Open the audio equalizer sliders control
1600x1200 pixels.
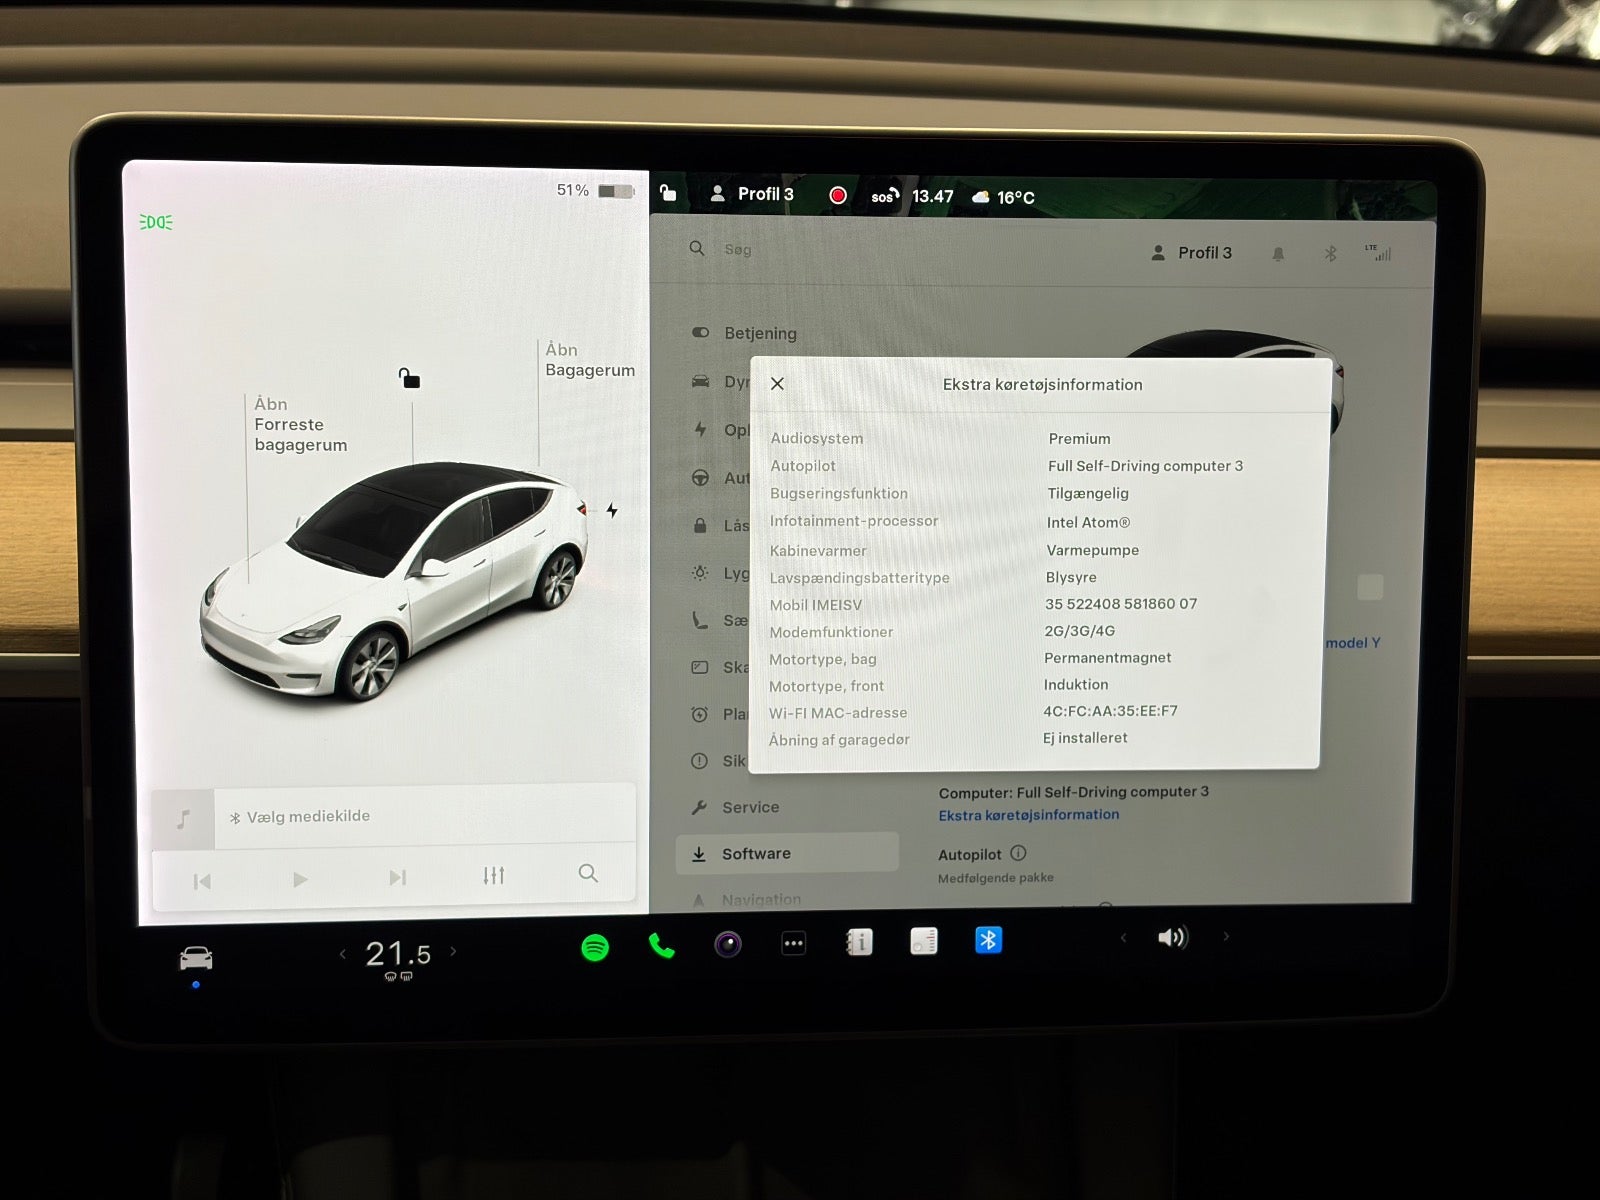493,875
